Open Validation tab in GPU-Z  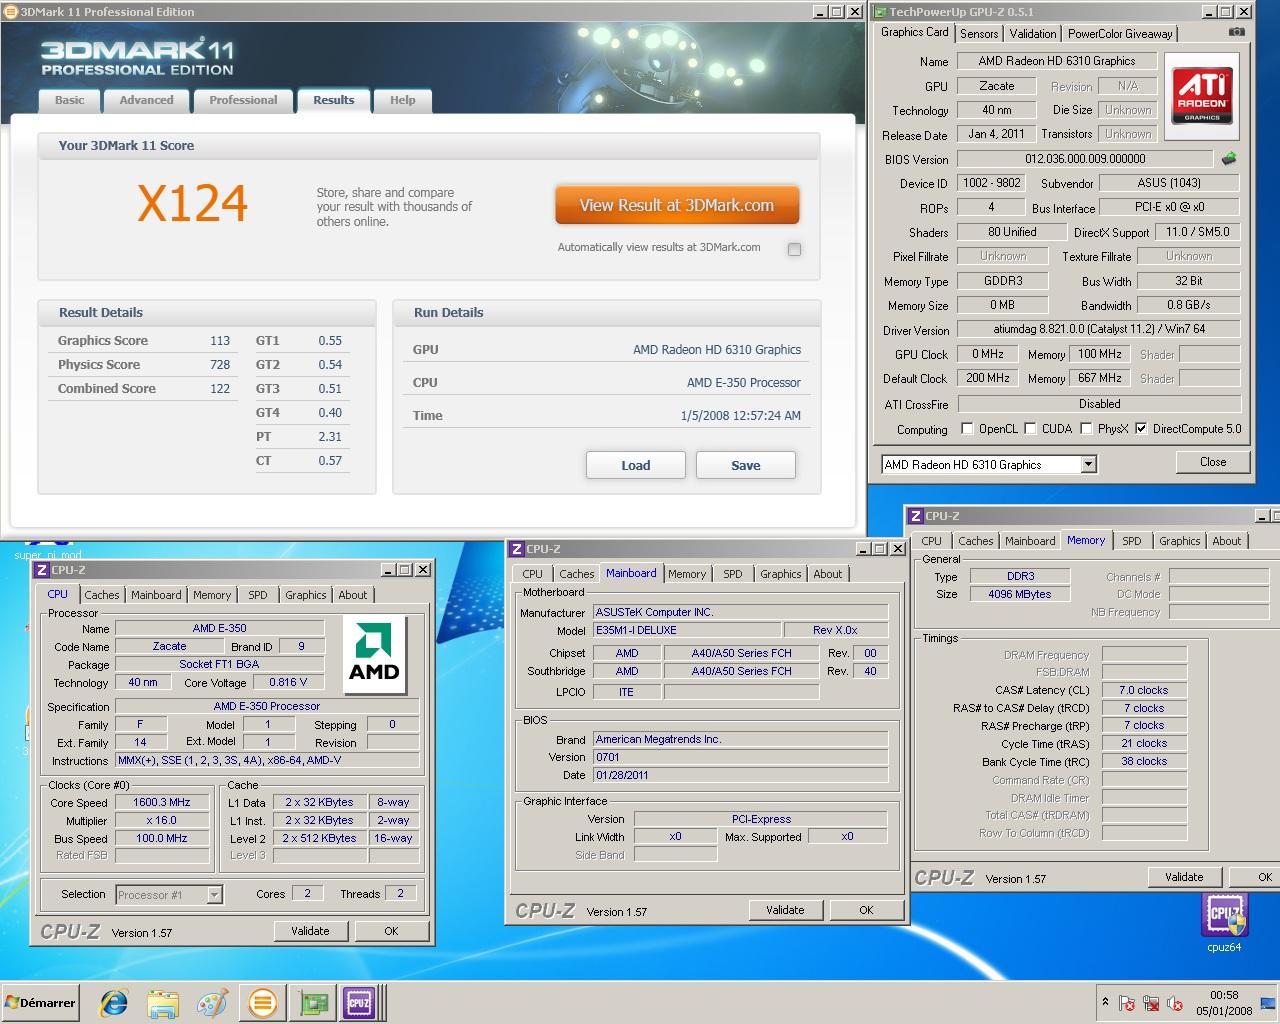point(1033,33)
